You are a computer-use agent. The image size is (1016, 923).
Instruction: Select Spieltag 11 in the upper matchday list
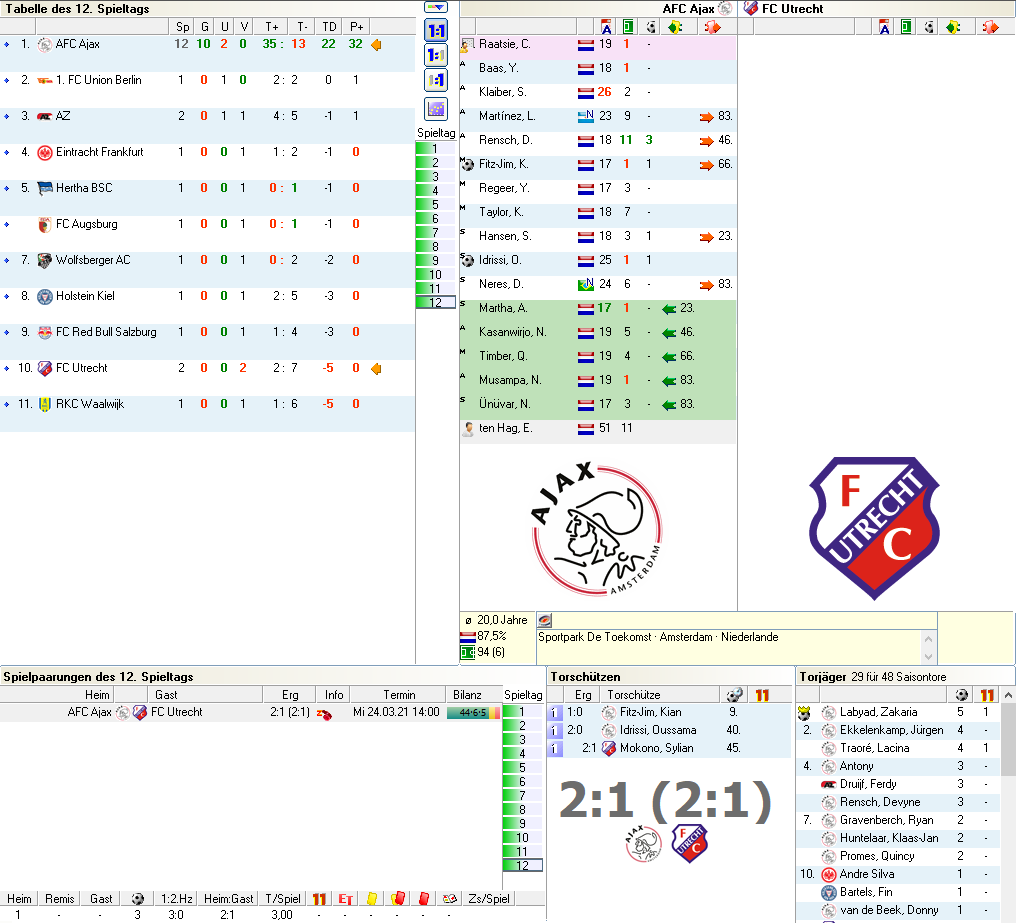[x=435, y=288]
